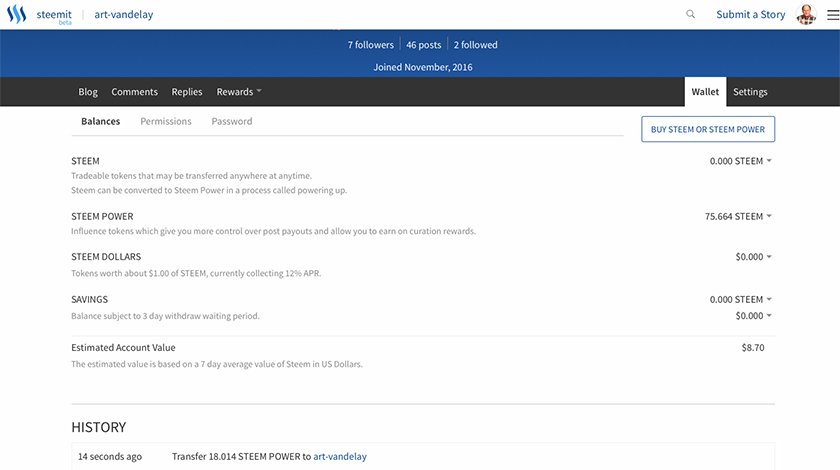Open the Password sub-tab

(231, 121)
